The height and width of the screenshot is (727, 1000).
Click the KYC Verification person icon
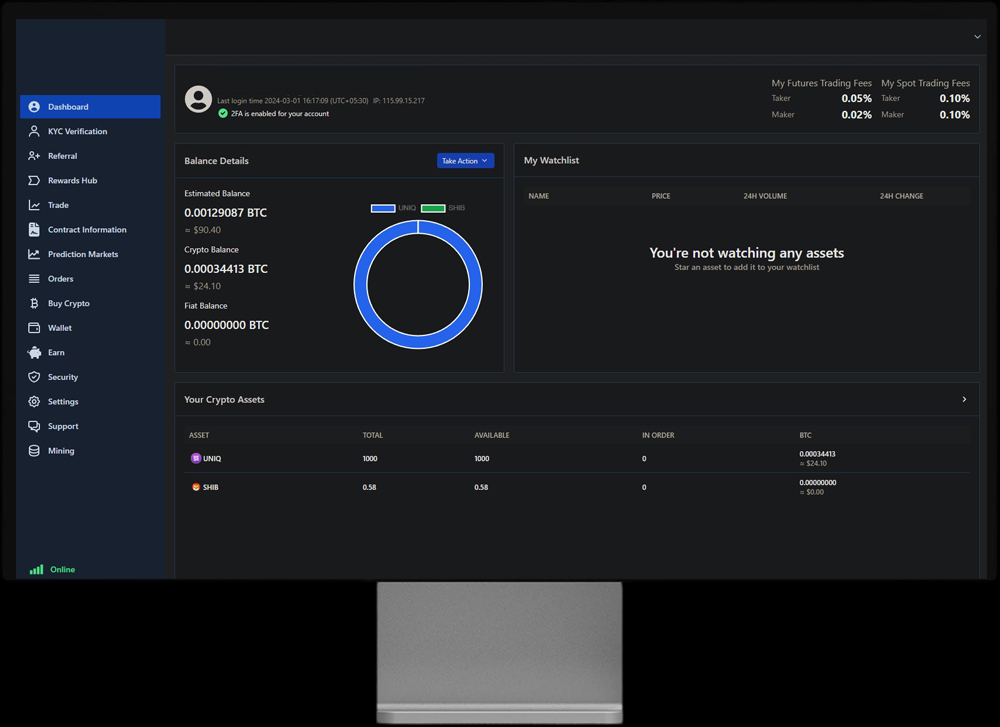pos(34,131)
